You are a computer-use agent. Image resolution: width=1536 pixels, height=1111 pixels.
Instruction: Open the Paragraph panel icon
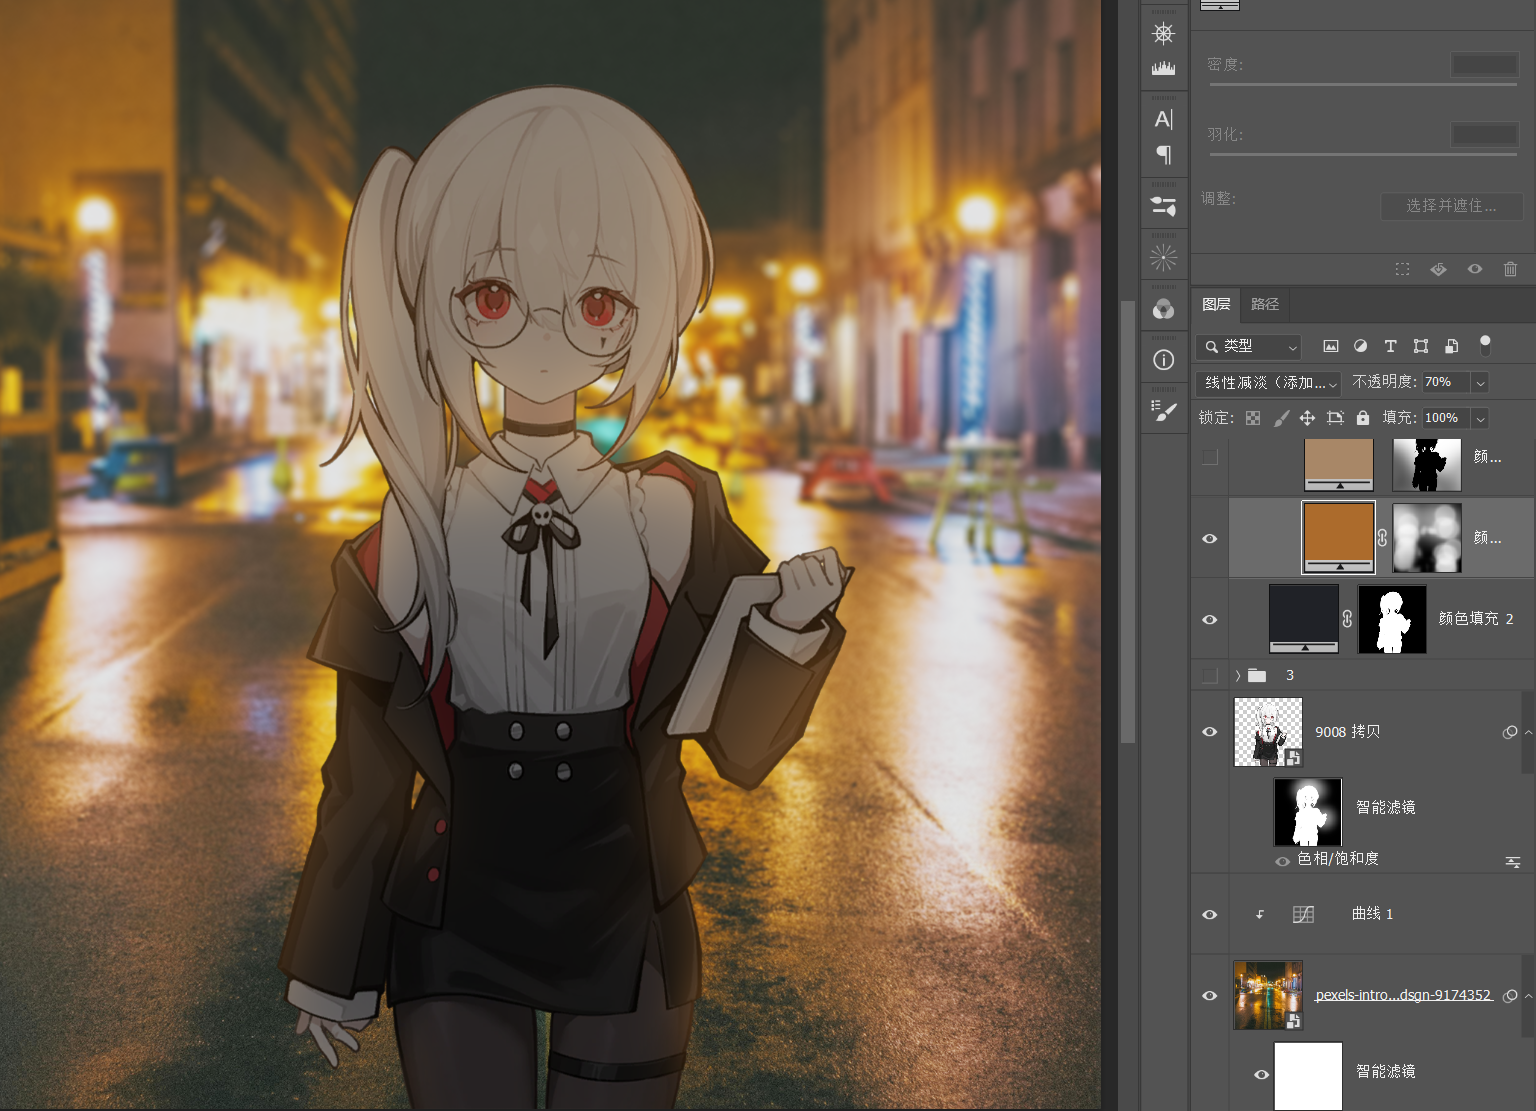point(1163,154)
